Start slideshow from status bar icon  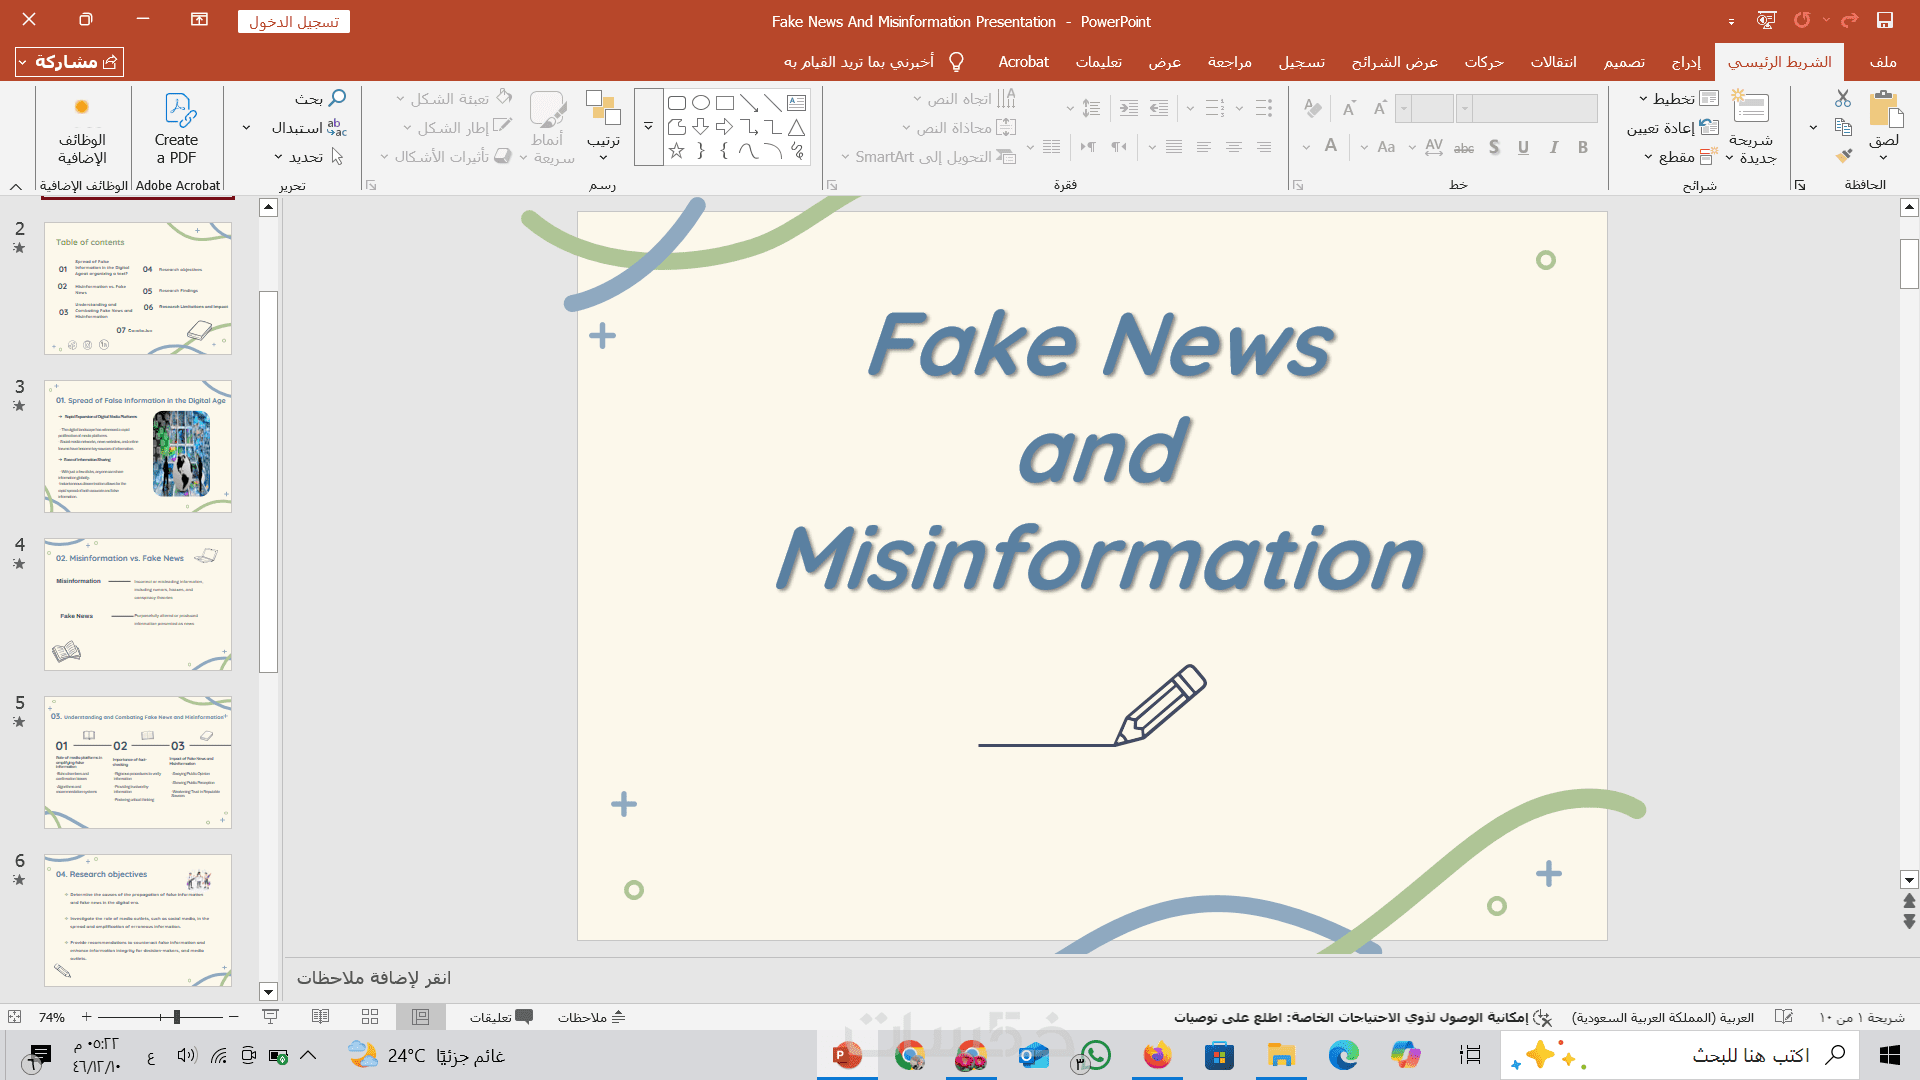(x=270, y=1017)
